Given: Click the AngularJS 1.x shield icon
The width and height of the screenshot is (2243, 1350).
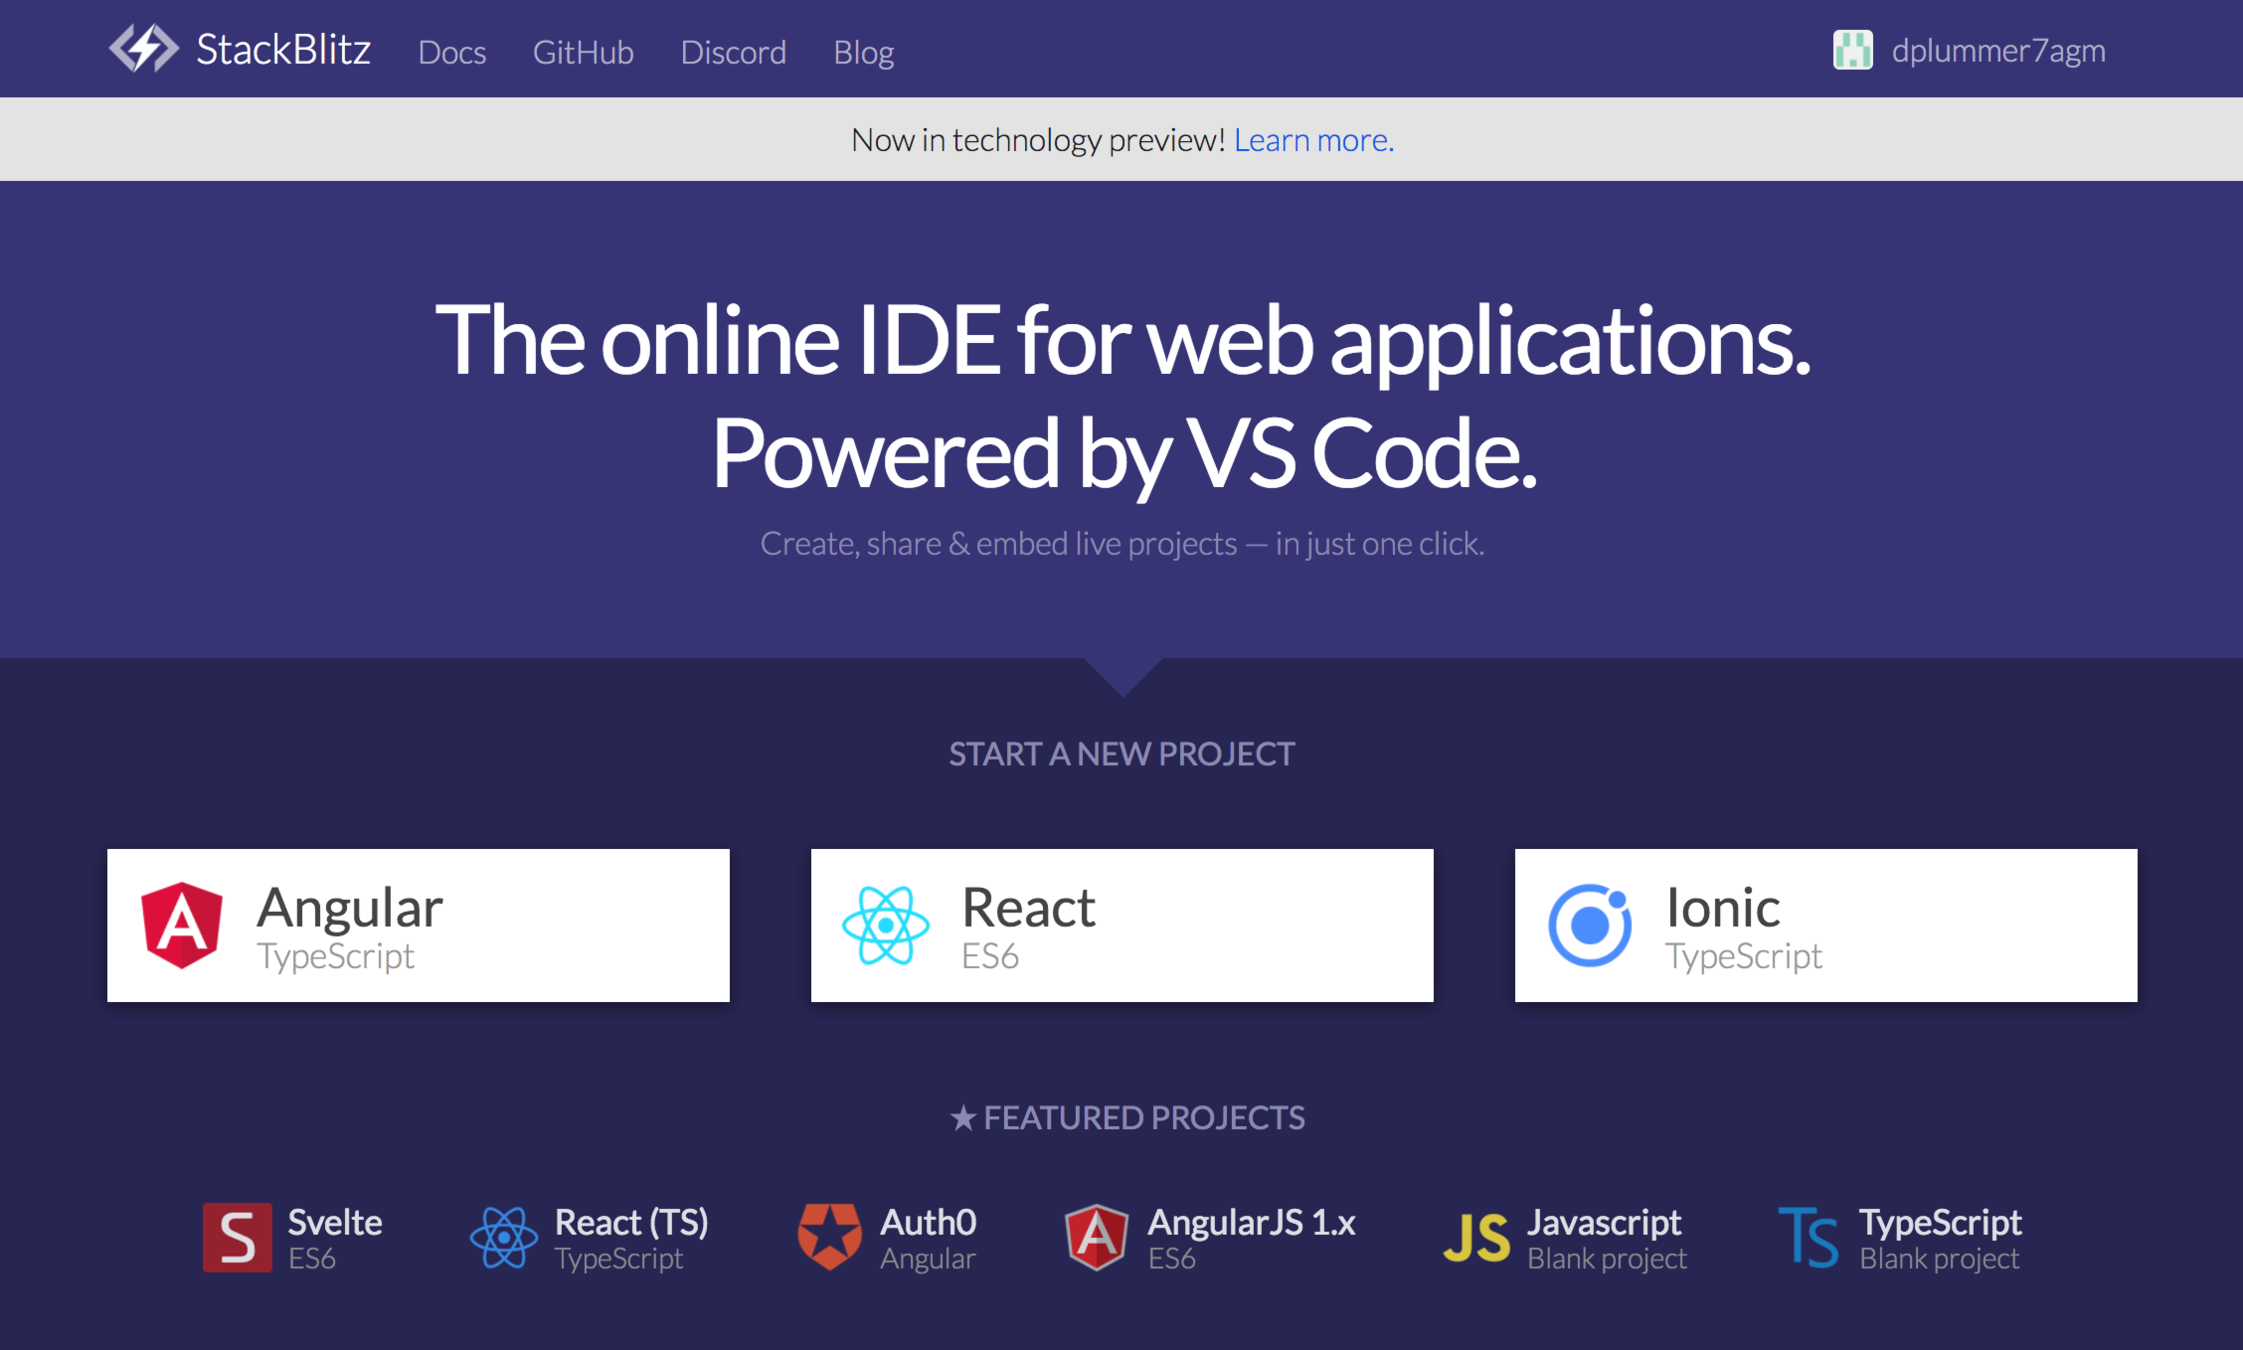Looking at the screenshot, I should [x=1096, y=1237].
